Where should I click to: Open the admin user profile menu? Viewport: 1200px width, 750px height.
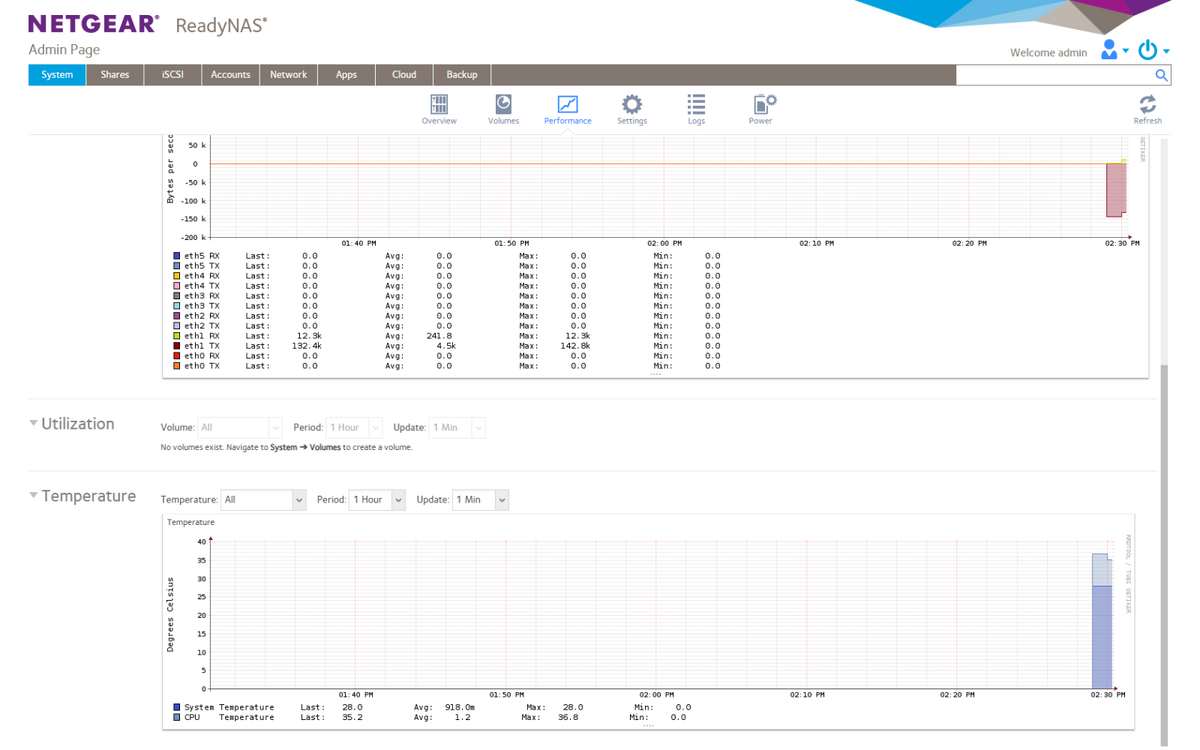click(1114, 50)
